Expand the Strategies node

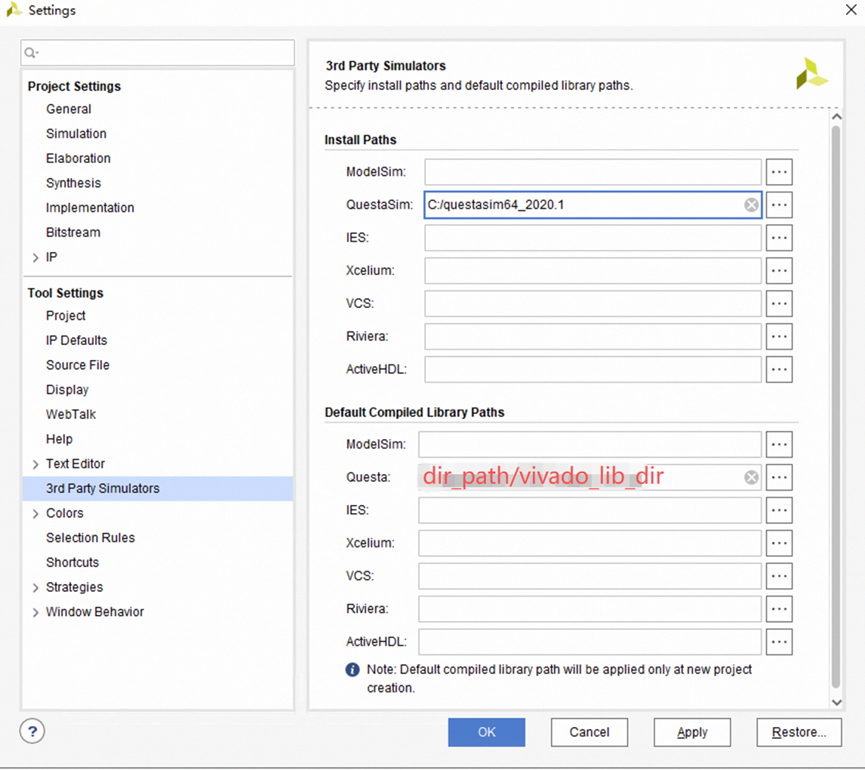pos(35,588)
